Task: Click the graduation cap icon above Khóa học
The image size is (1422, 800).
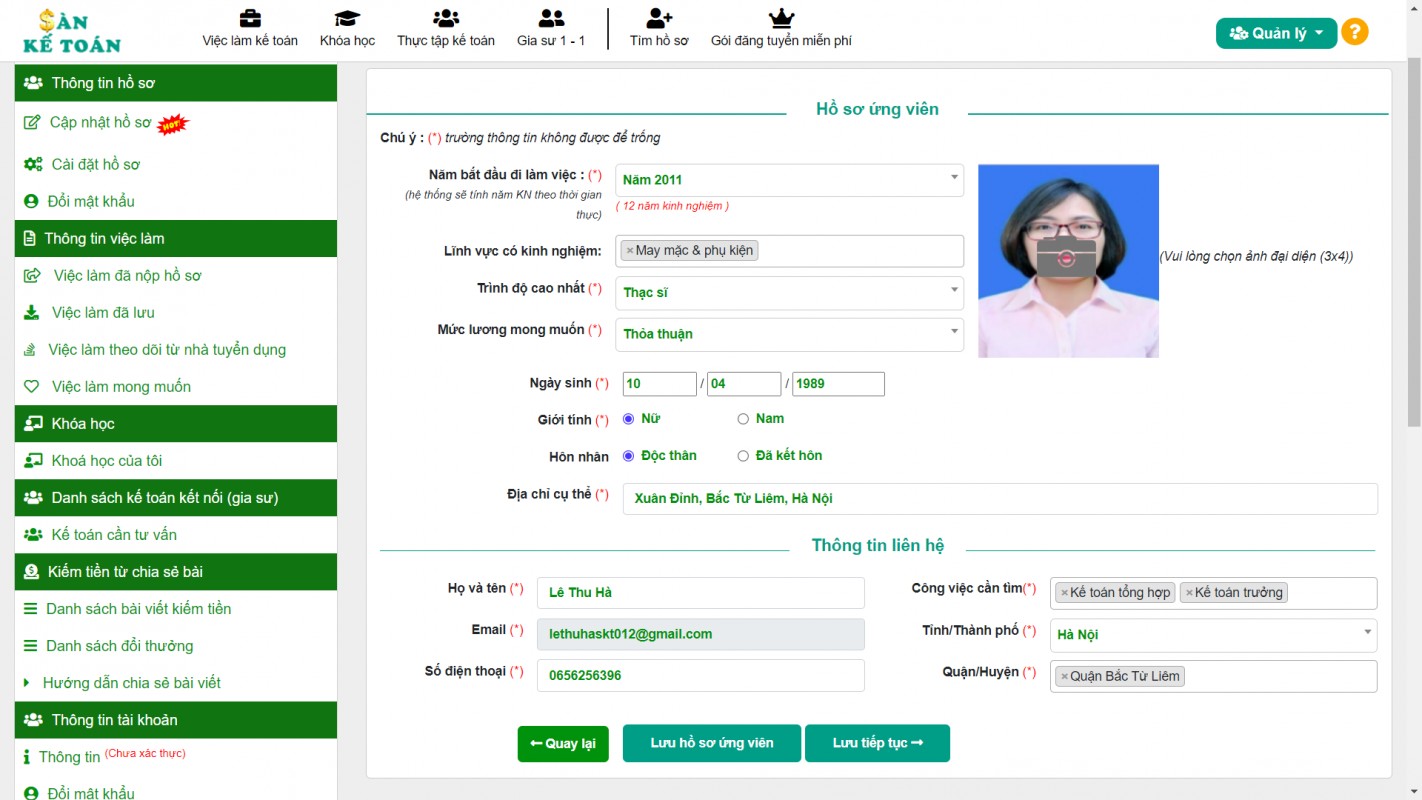Action: coord(347,18)
